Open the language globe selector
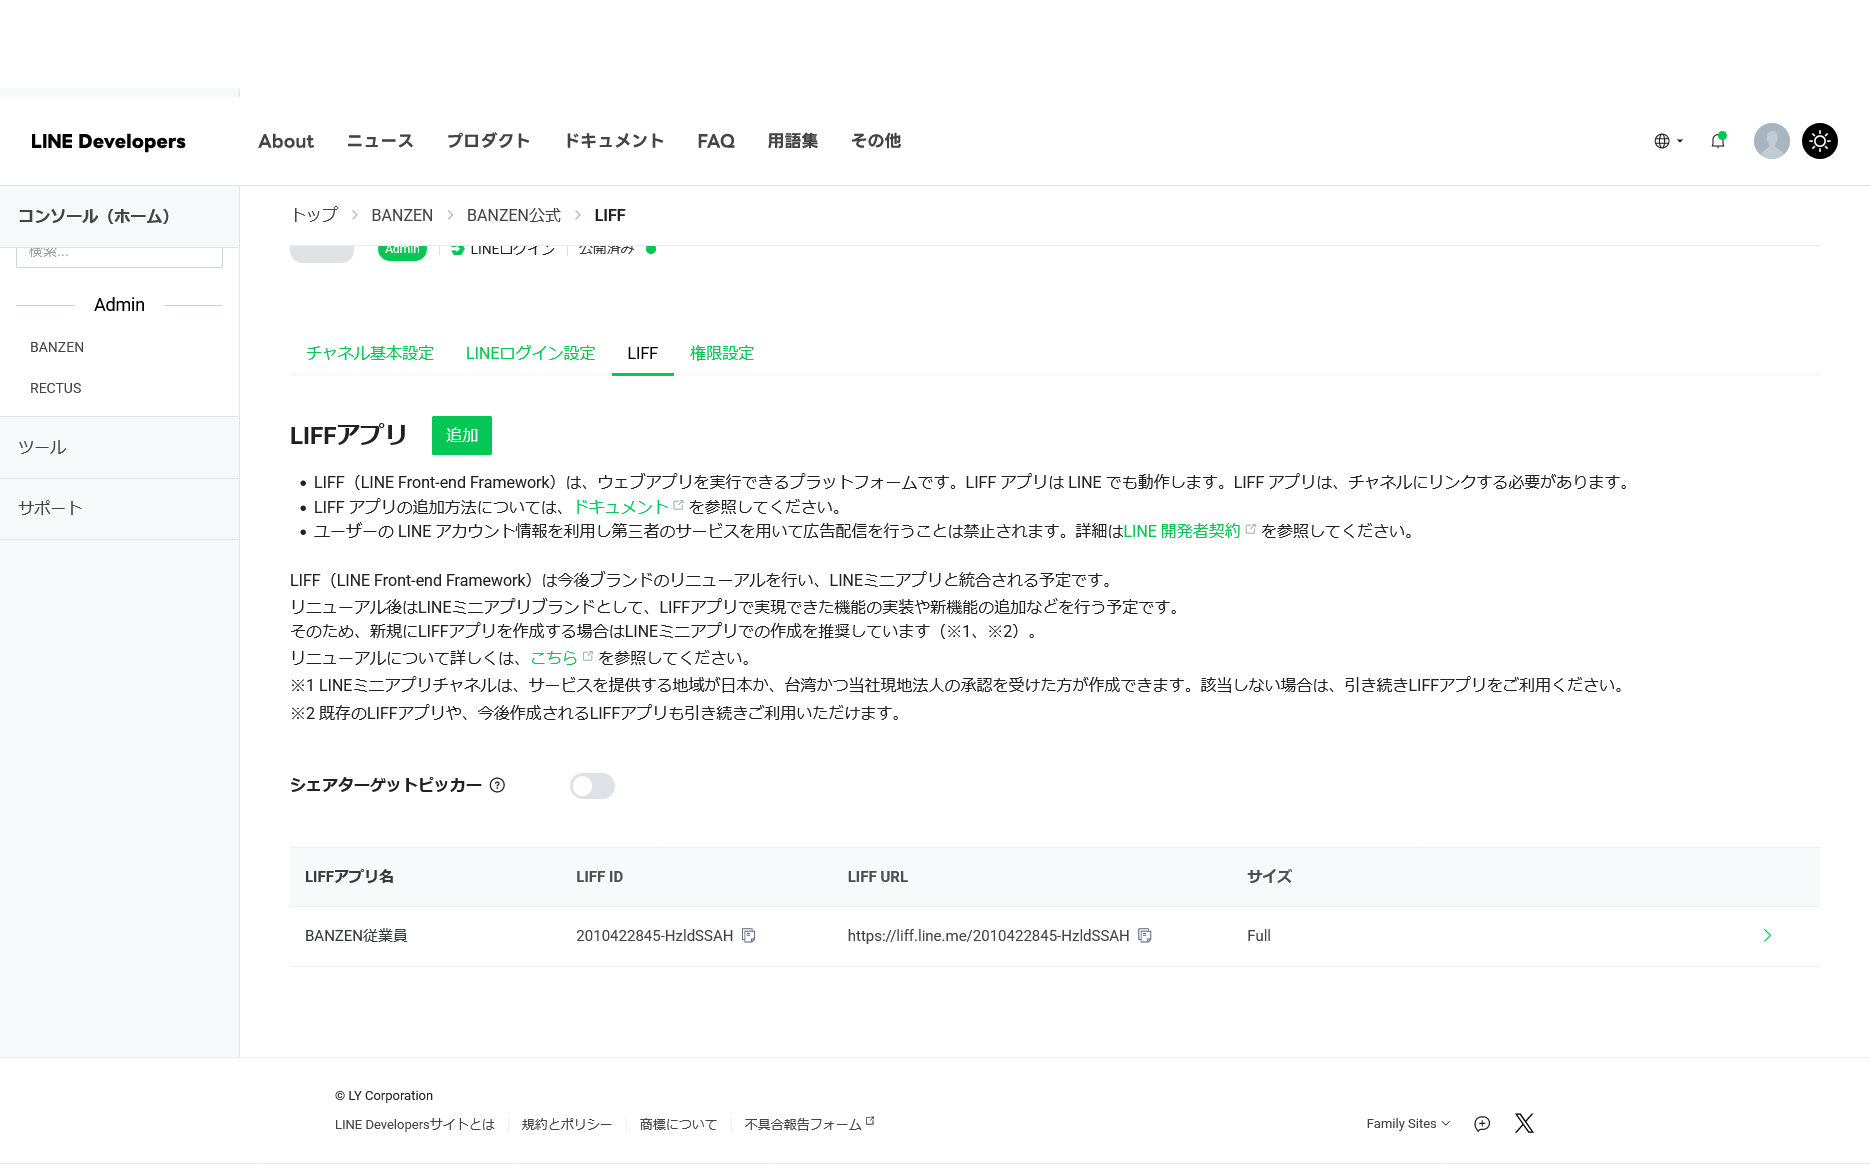Viewport: 1870px width, 1164px height. (1668, 141)
